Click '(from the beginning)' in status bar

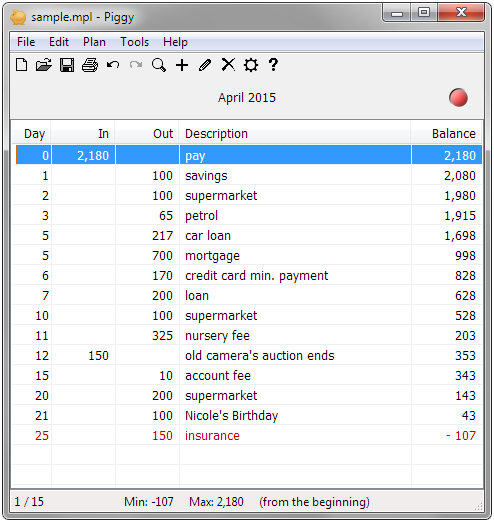(x=314, y=501)
